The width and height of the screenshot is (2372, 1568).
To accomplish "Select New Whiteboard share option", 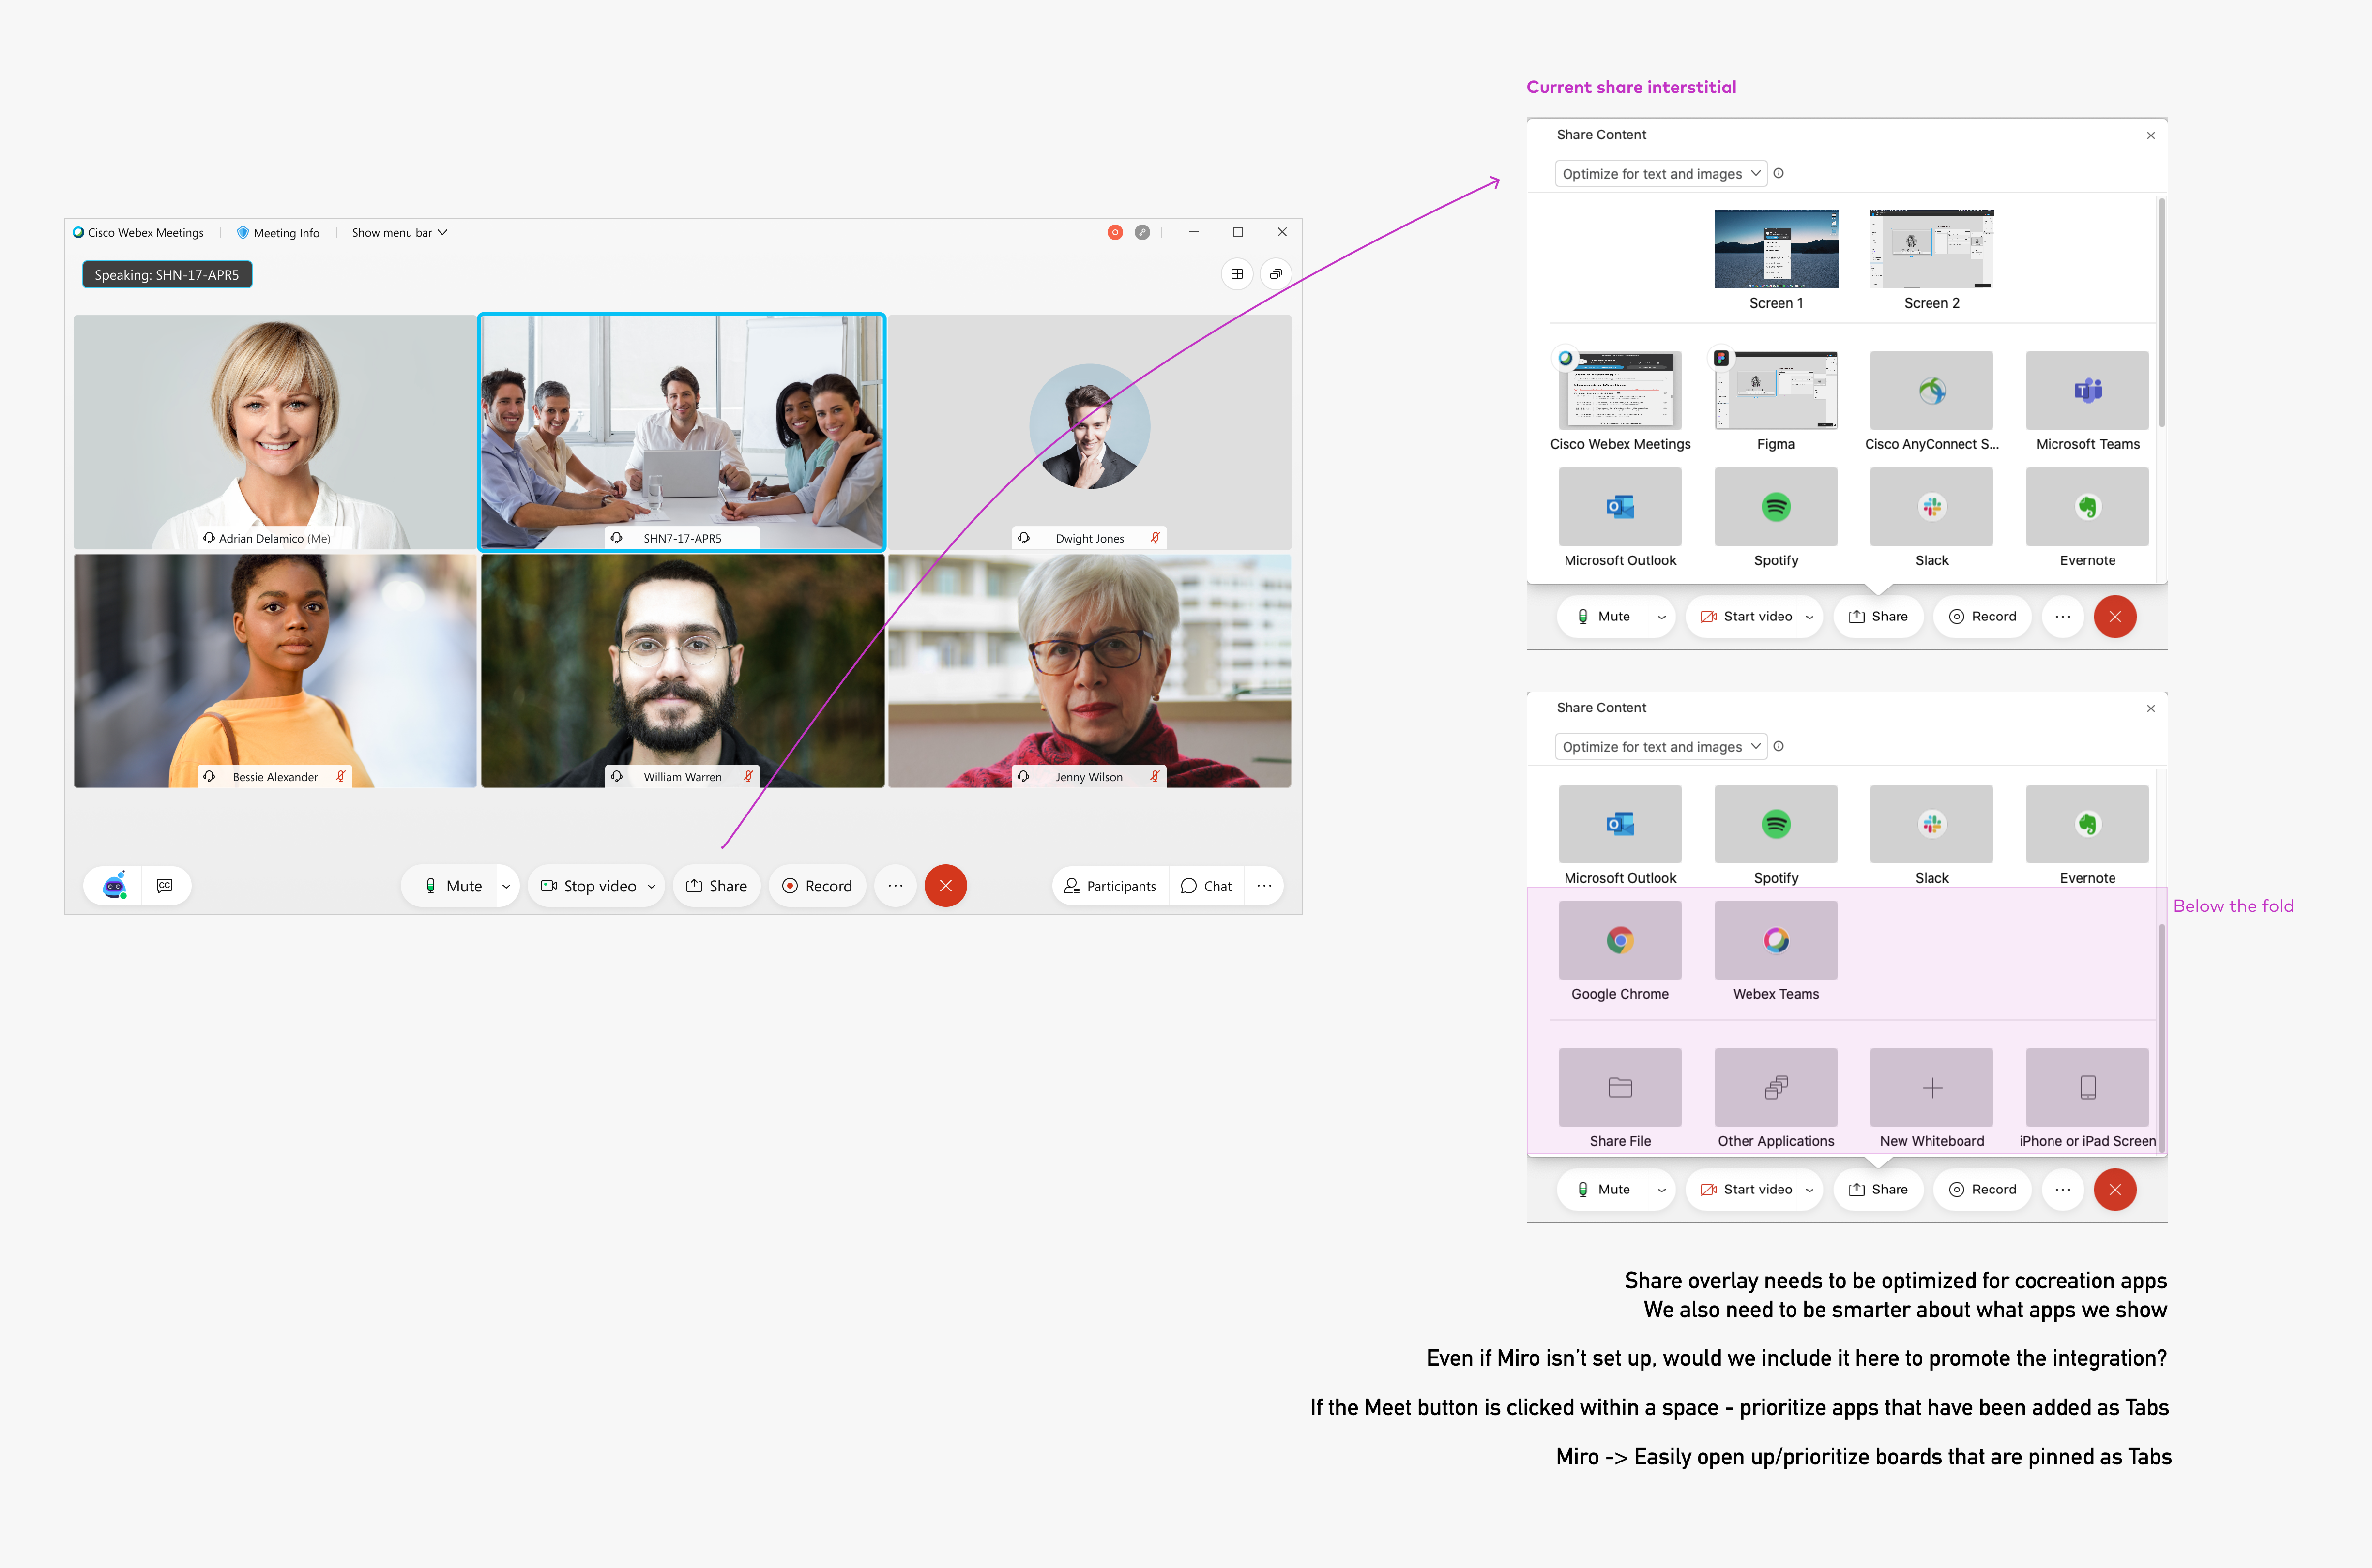I will [x=1931, y=1087].
